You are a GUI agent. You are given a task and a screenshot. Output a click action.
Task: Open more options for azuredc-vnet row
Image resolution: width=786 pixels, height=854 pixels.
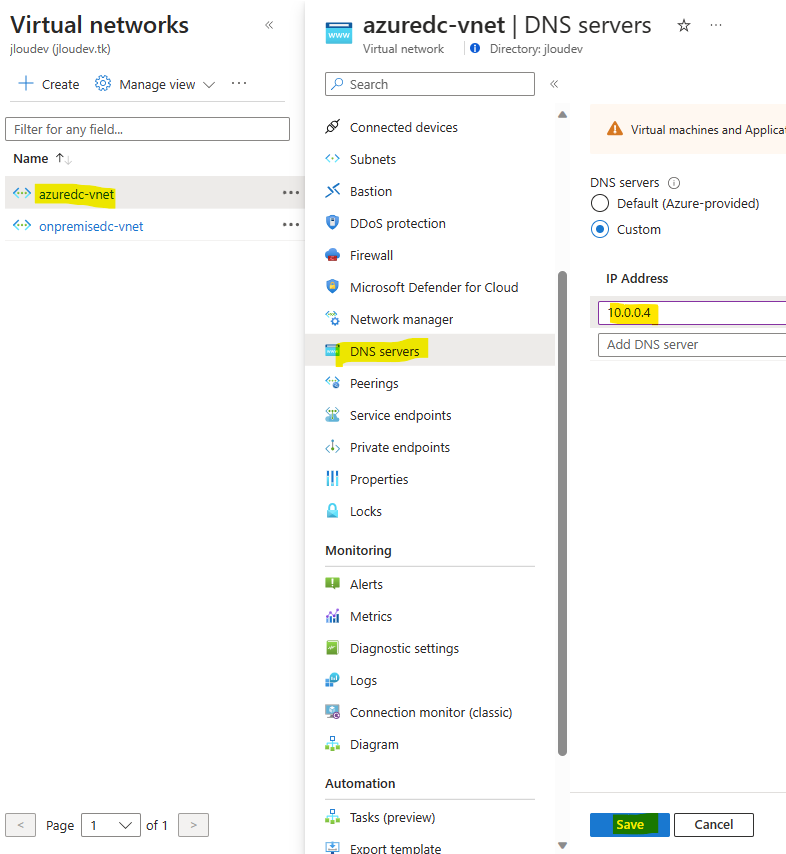291,193
